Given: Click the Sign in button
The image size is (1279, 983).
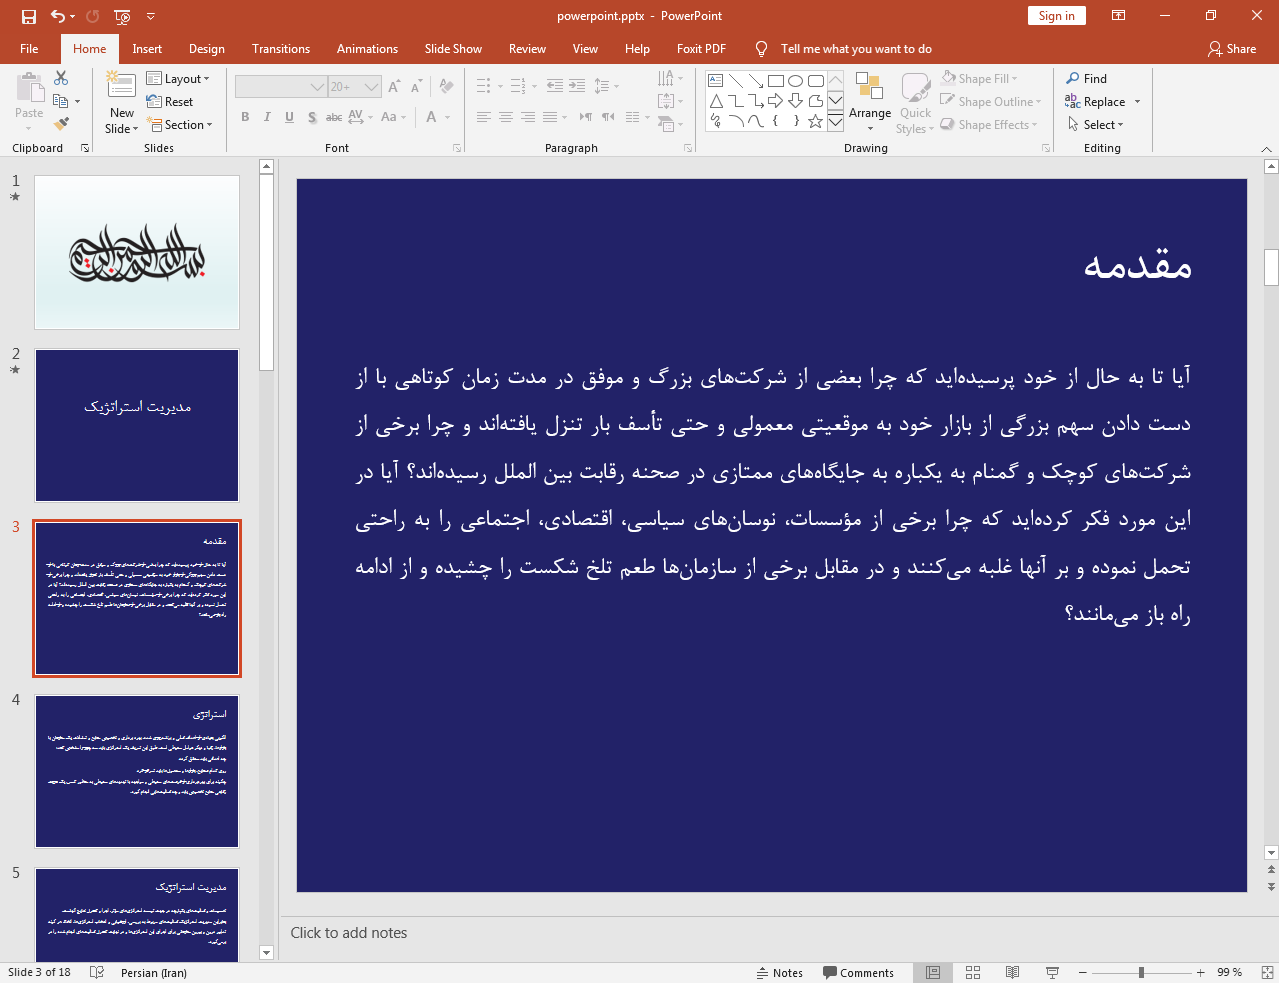Looking at the screenshot, I should [1056, 16].
